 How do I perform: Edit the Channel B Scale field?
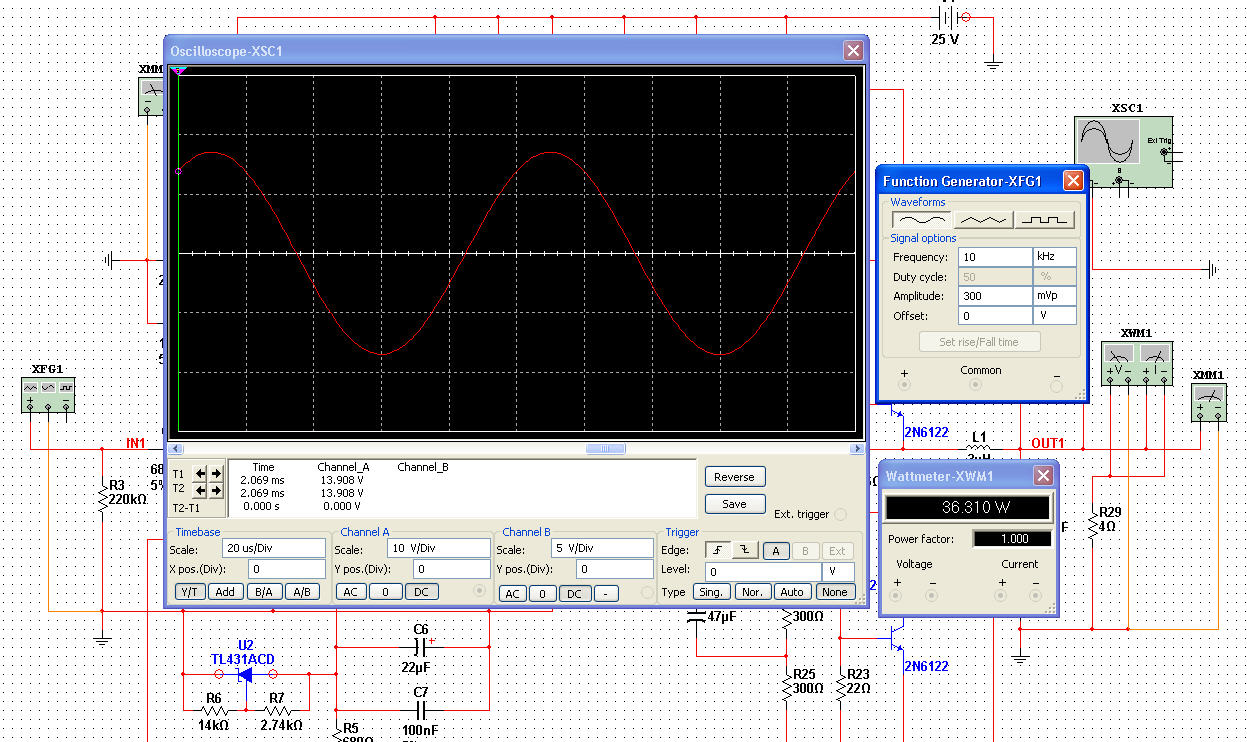pyautogui.click(x=603, y=549)
